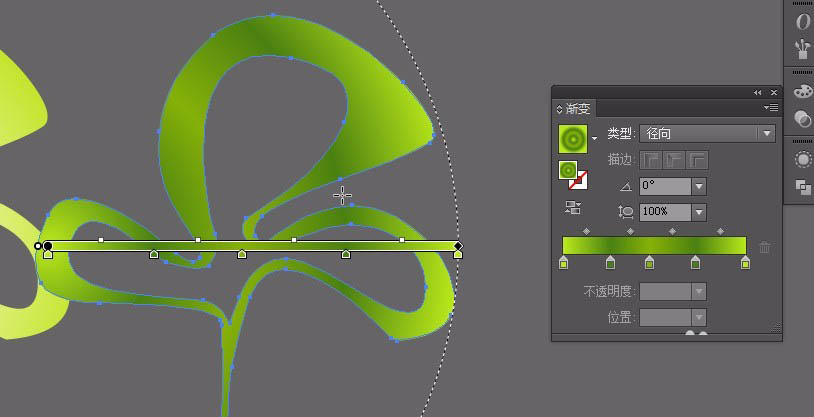Select third midpoint square on canvas annotator
The image size is (814, 417).
tap(294, 240)
